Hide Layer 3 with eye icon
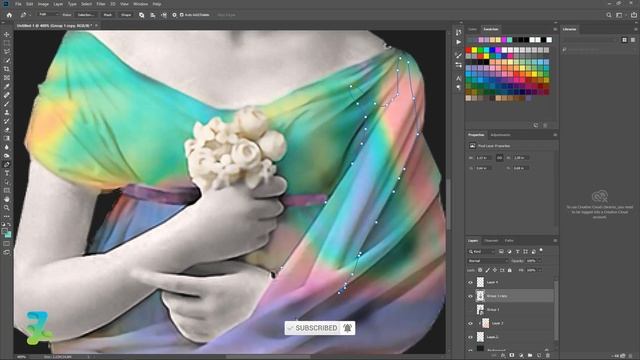 (470, 323)
